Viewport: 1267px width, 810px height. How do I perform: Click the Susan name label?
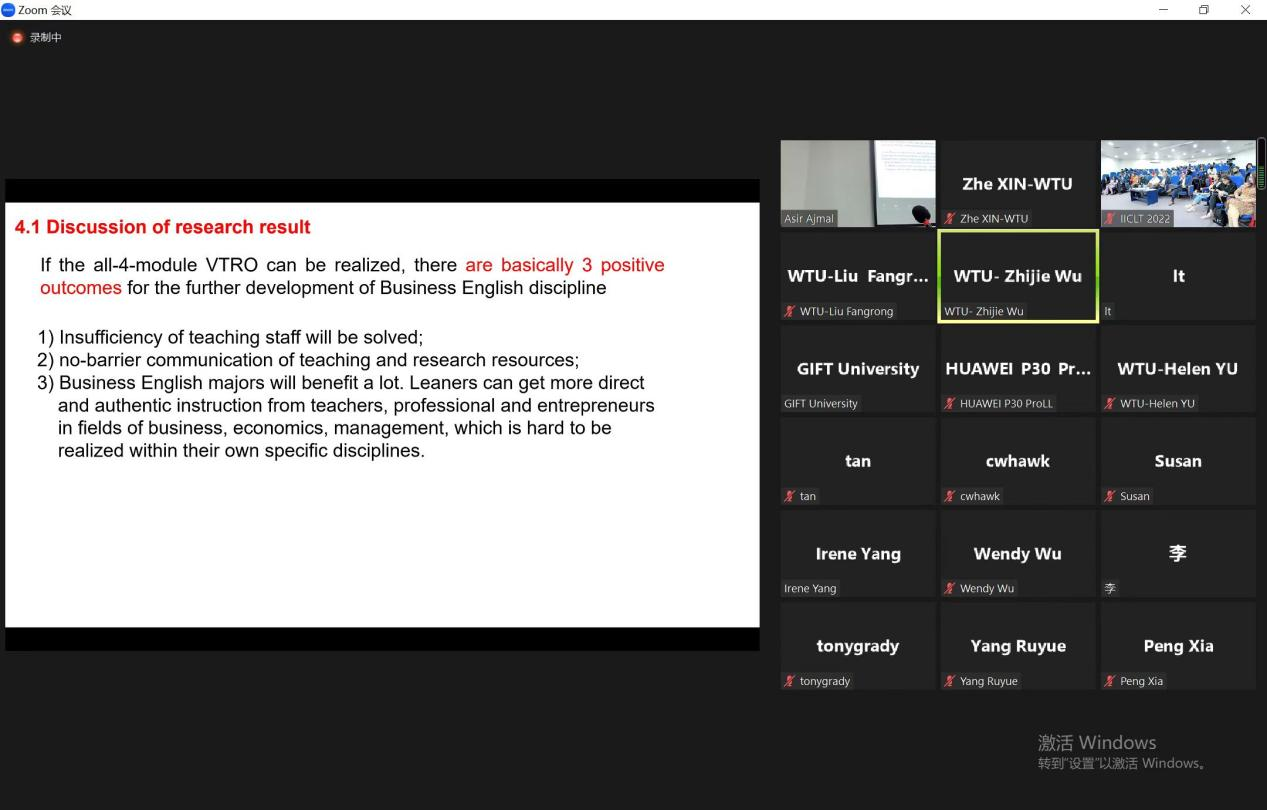pyautogui.click(x=1134, y=497)
